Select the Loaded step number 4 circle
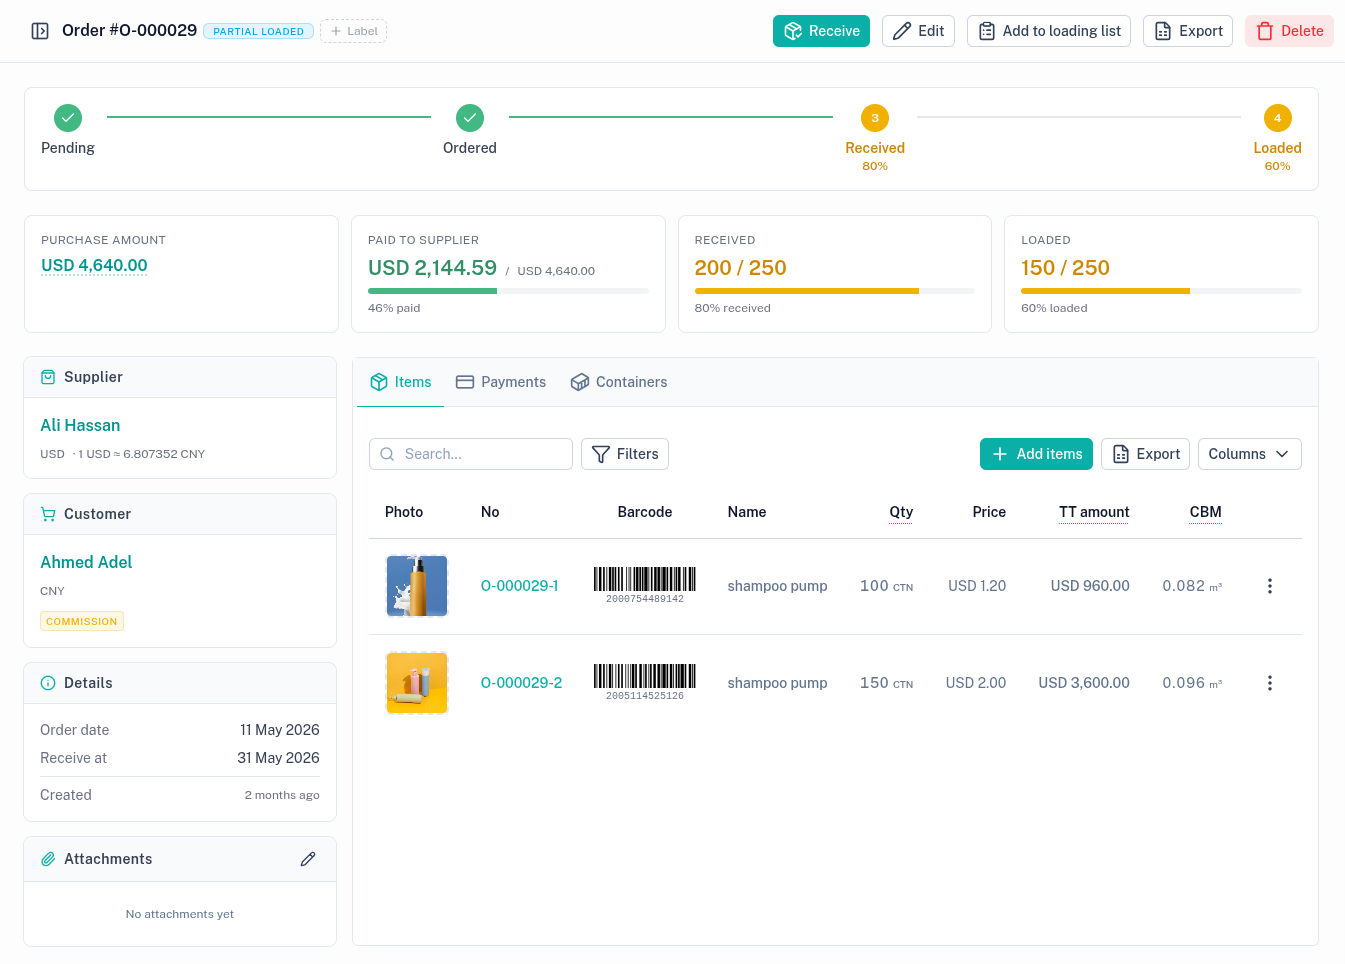This screenshot has height=964, width=1345. [x=1277, y=118]
